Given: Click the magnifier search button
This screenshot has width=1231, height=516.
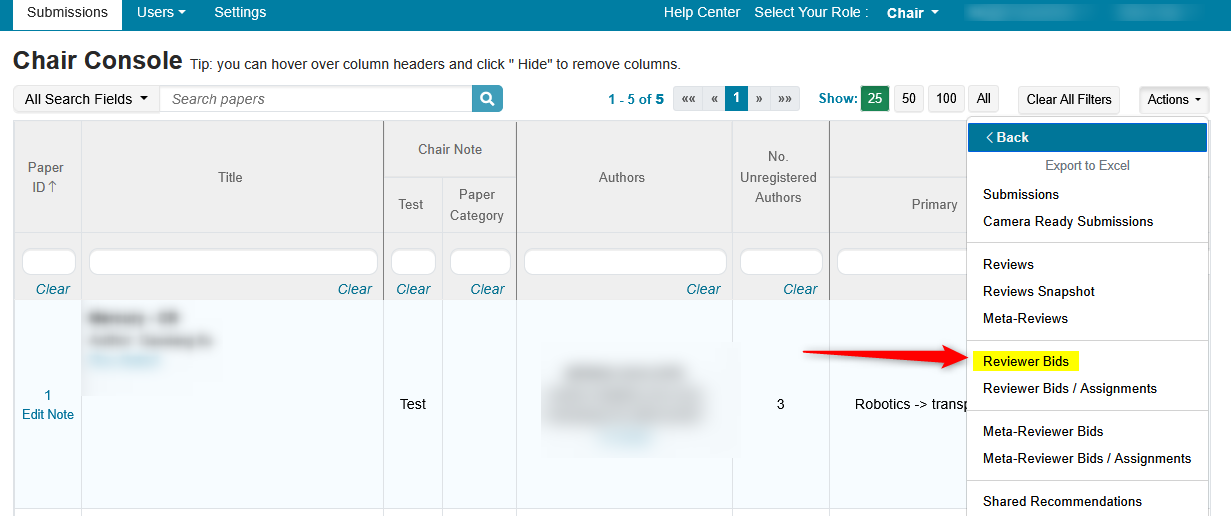Looking at the screenshot, I should (487, 99).
